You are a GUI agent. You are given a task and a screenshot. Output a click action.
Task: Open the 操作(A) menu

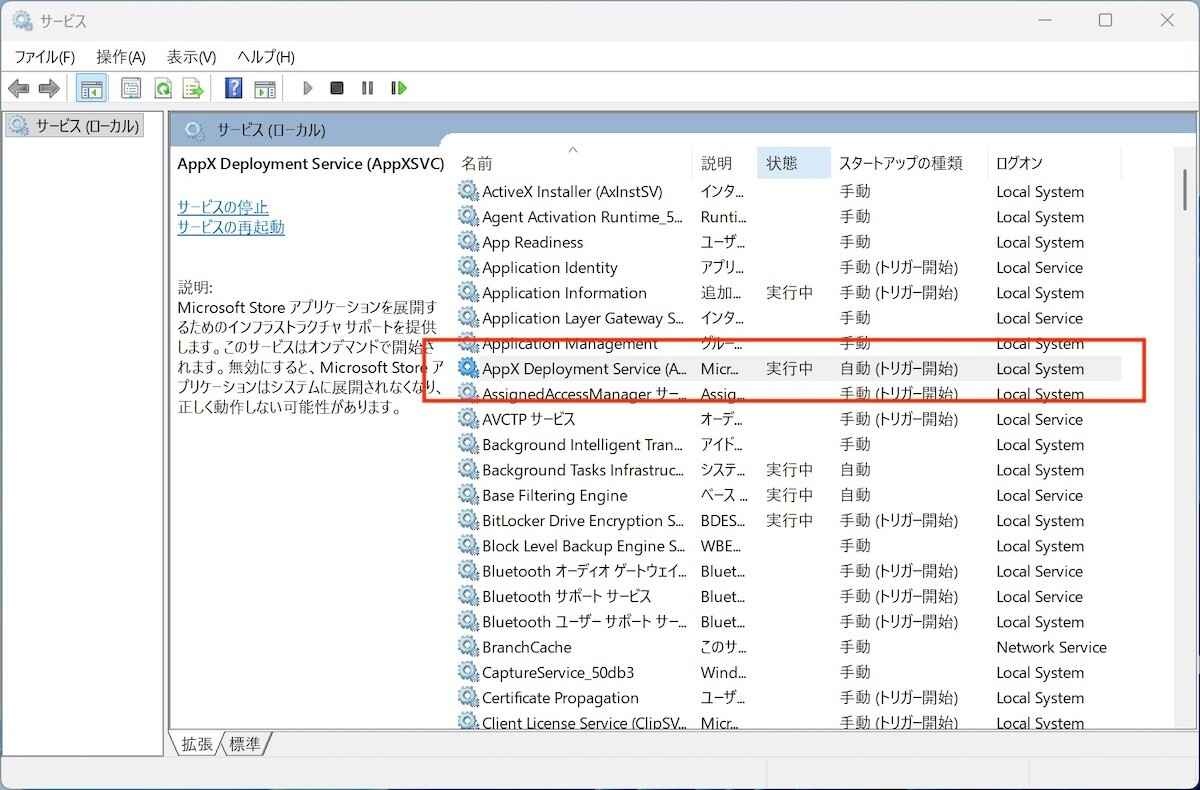(121, 57)
